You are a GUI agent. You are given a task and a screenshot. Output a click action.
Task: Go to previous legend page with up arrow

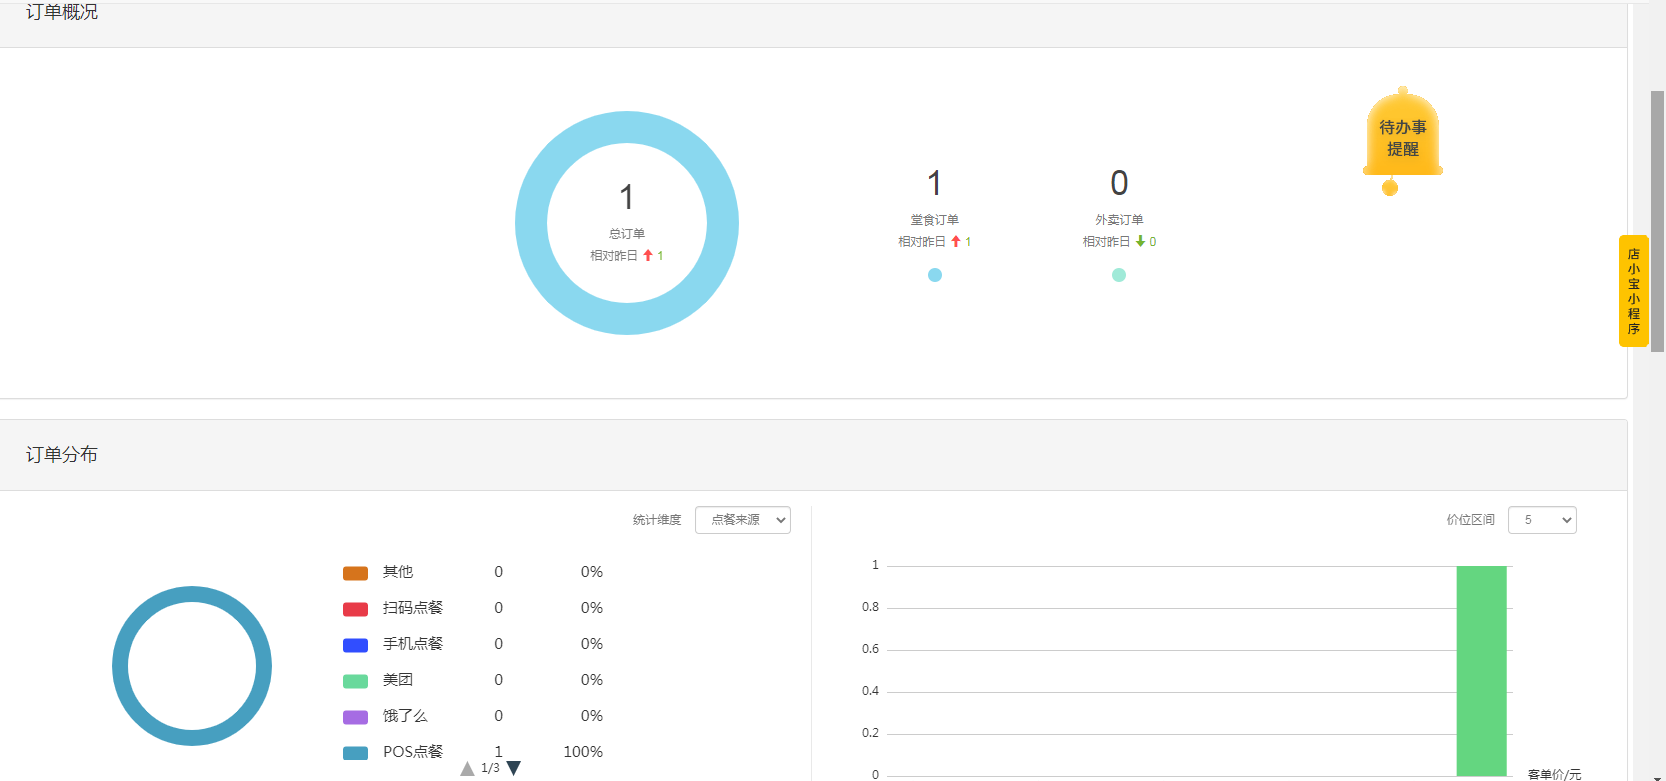click(x=467, y=768)
